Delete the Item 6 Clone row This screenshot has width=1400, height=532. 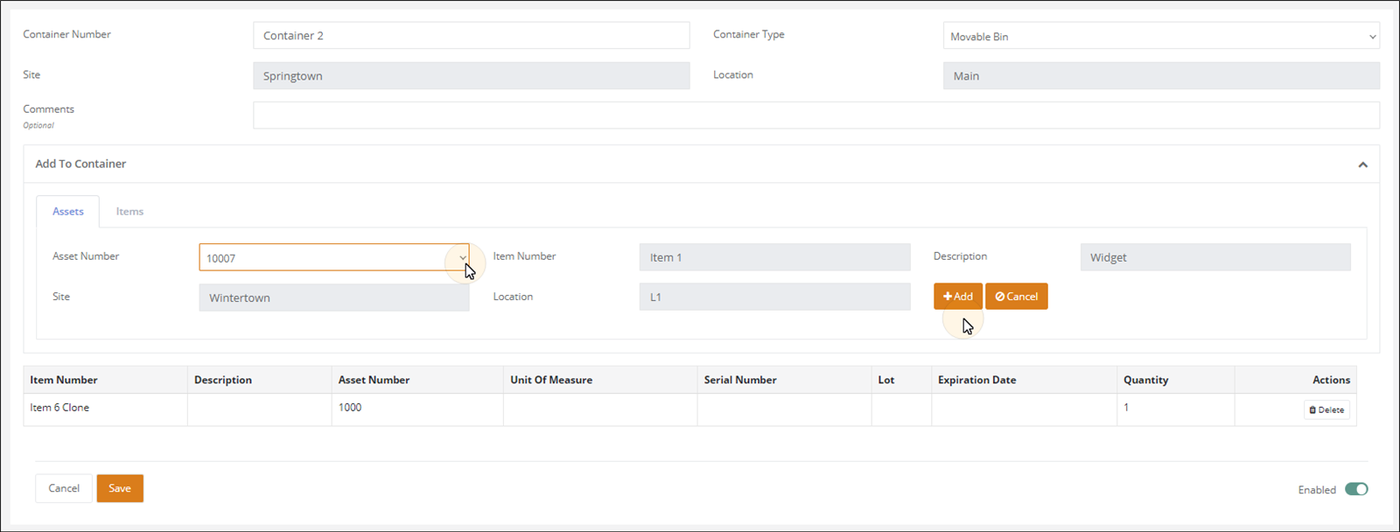pyautogui.click(x=1327, y=410)
